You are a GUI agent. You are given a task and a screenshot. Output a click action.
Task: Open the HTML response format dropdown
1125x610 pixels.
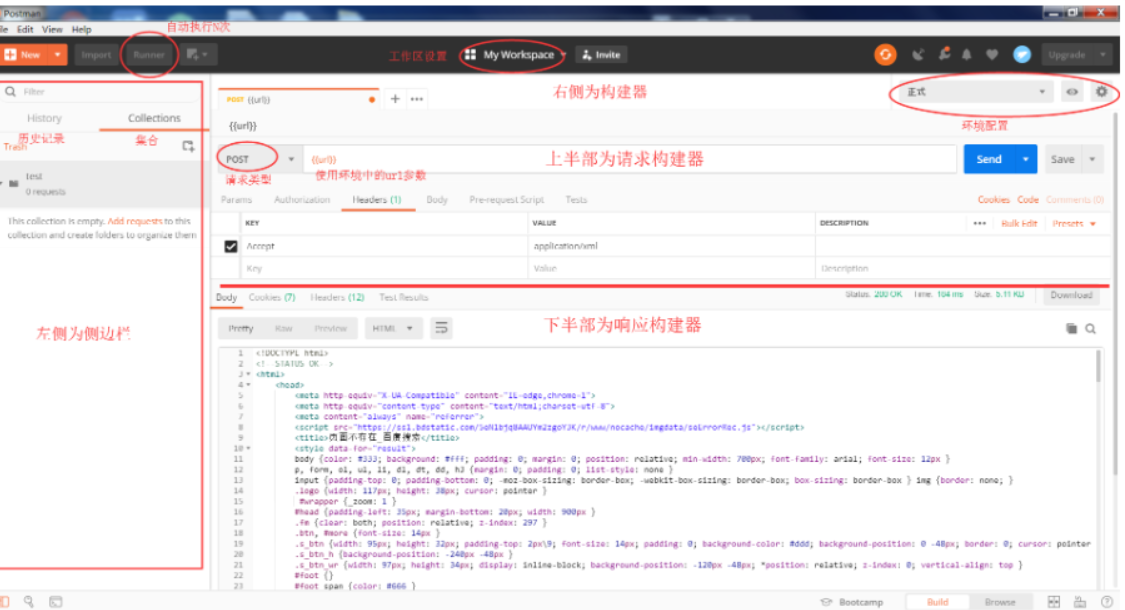[392, 328]
